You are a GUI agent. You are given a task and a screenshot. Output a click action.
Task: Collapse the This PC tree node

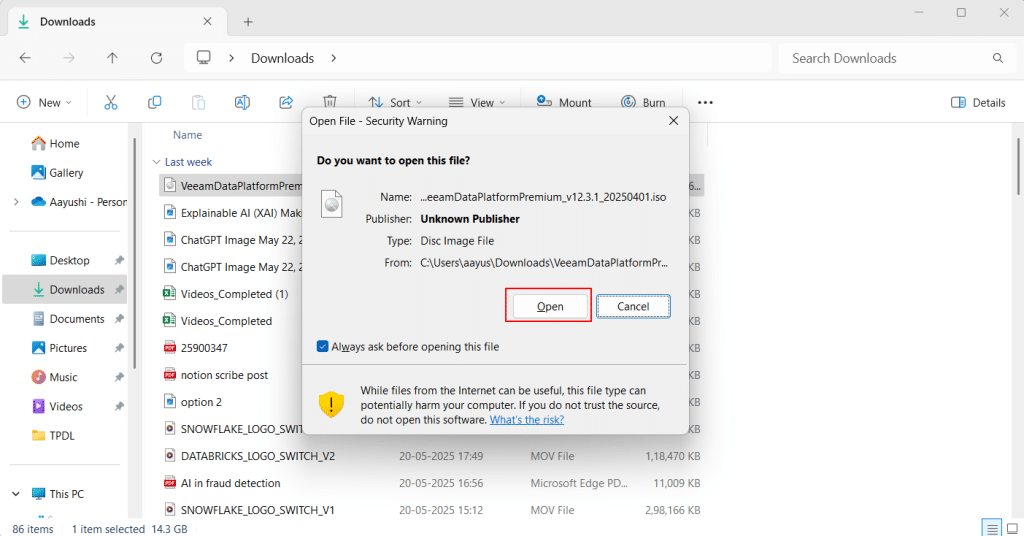coord(16,494)
